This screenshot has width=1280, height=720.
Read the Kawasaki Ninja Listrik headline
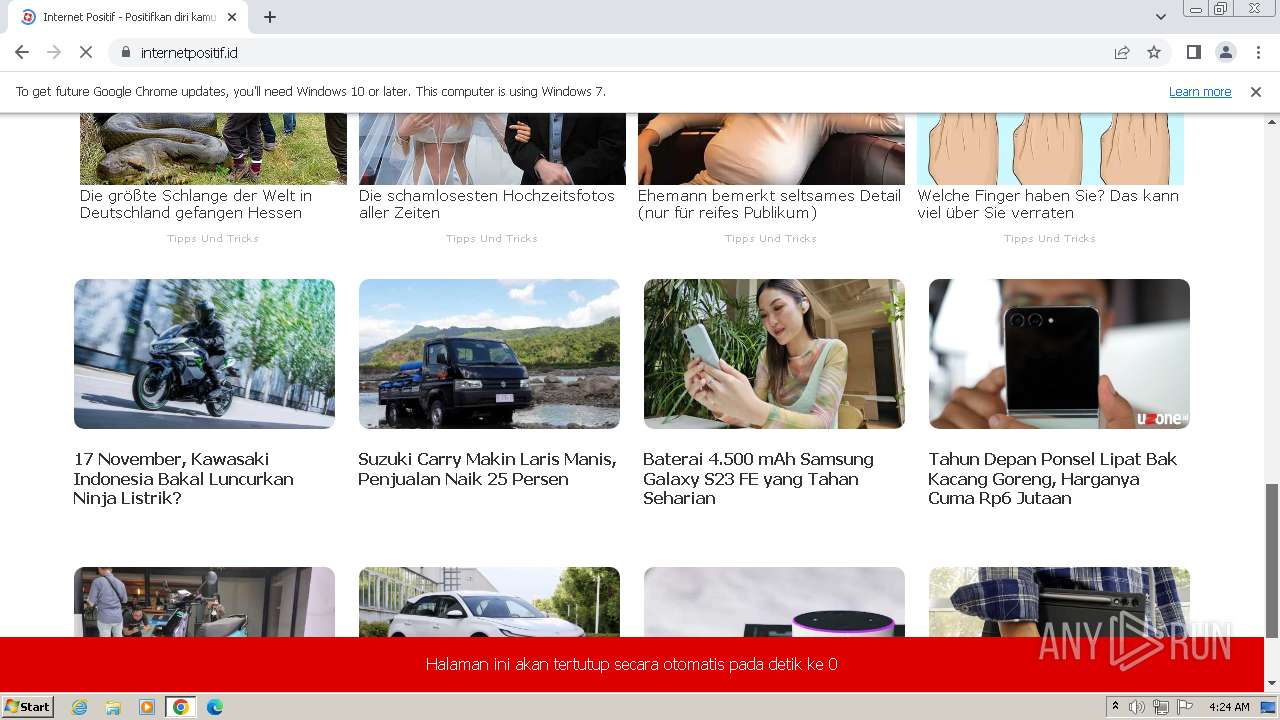click(x=184, y=478)
